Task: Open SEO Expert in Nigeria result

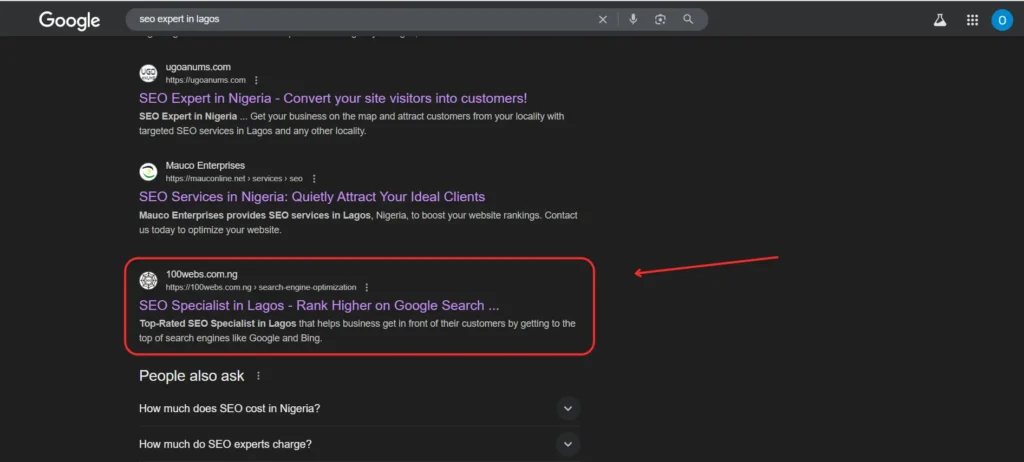Action: click(x=333, y=98)
